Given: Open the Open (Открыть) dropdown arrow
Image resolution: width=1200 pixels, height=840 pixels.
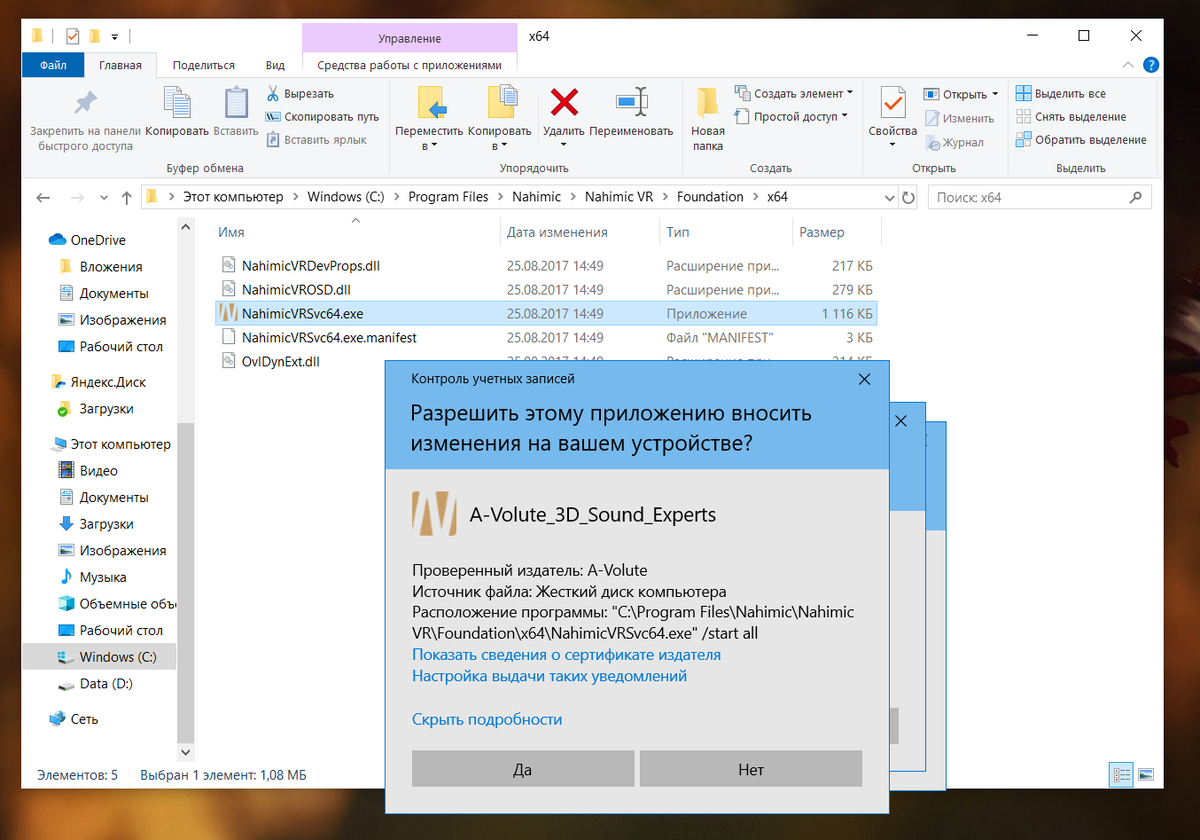Looking at the screenshot, I should pyautogui.click(x=995, y=95).
